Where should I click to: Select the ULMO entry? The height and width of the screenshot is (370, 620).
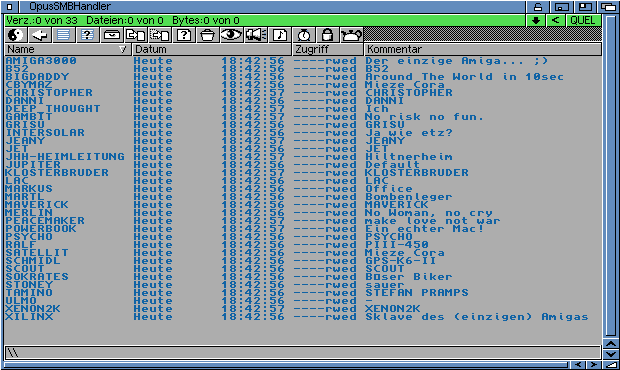pyautogui.click(x=21, y=300)
